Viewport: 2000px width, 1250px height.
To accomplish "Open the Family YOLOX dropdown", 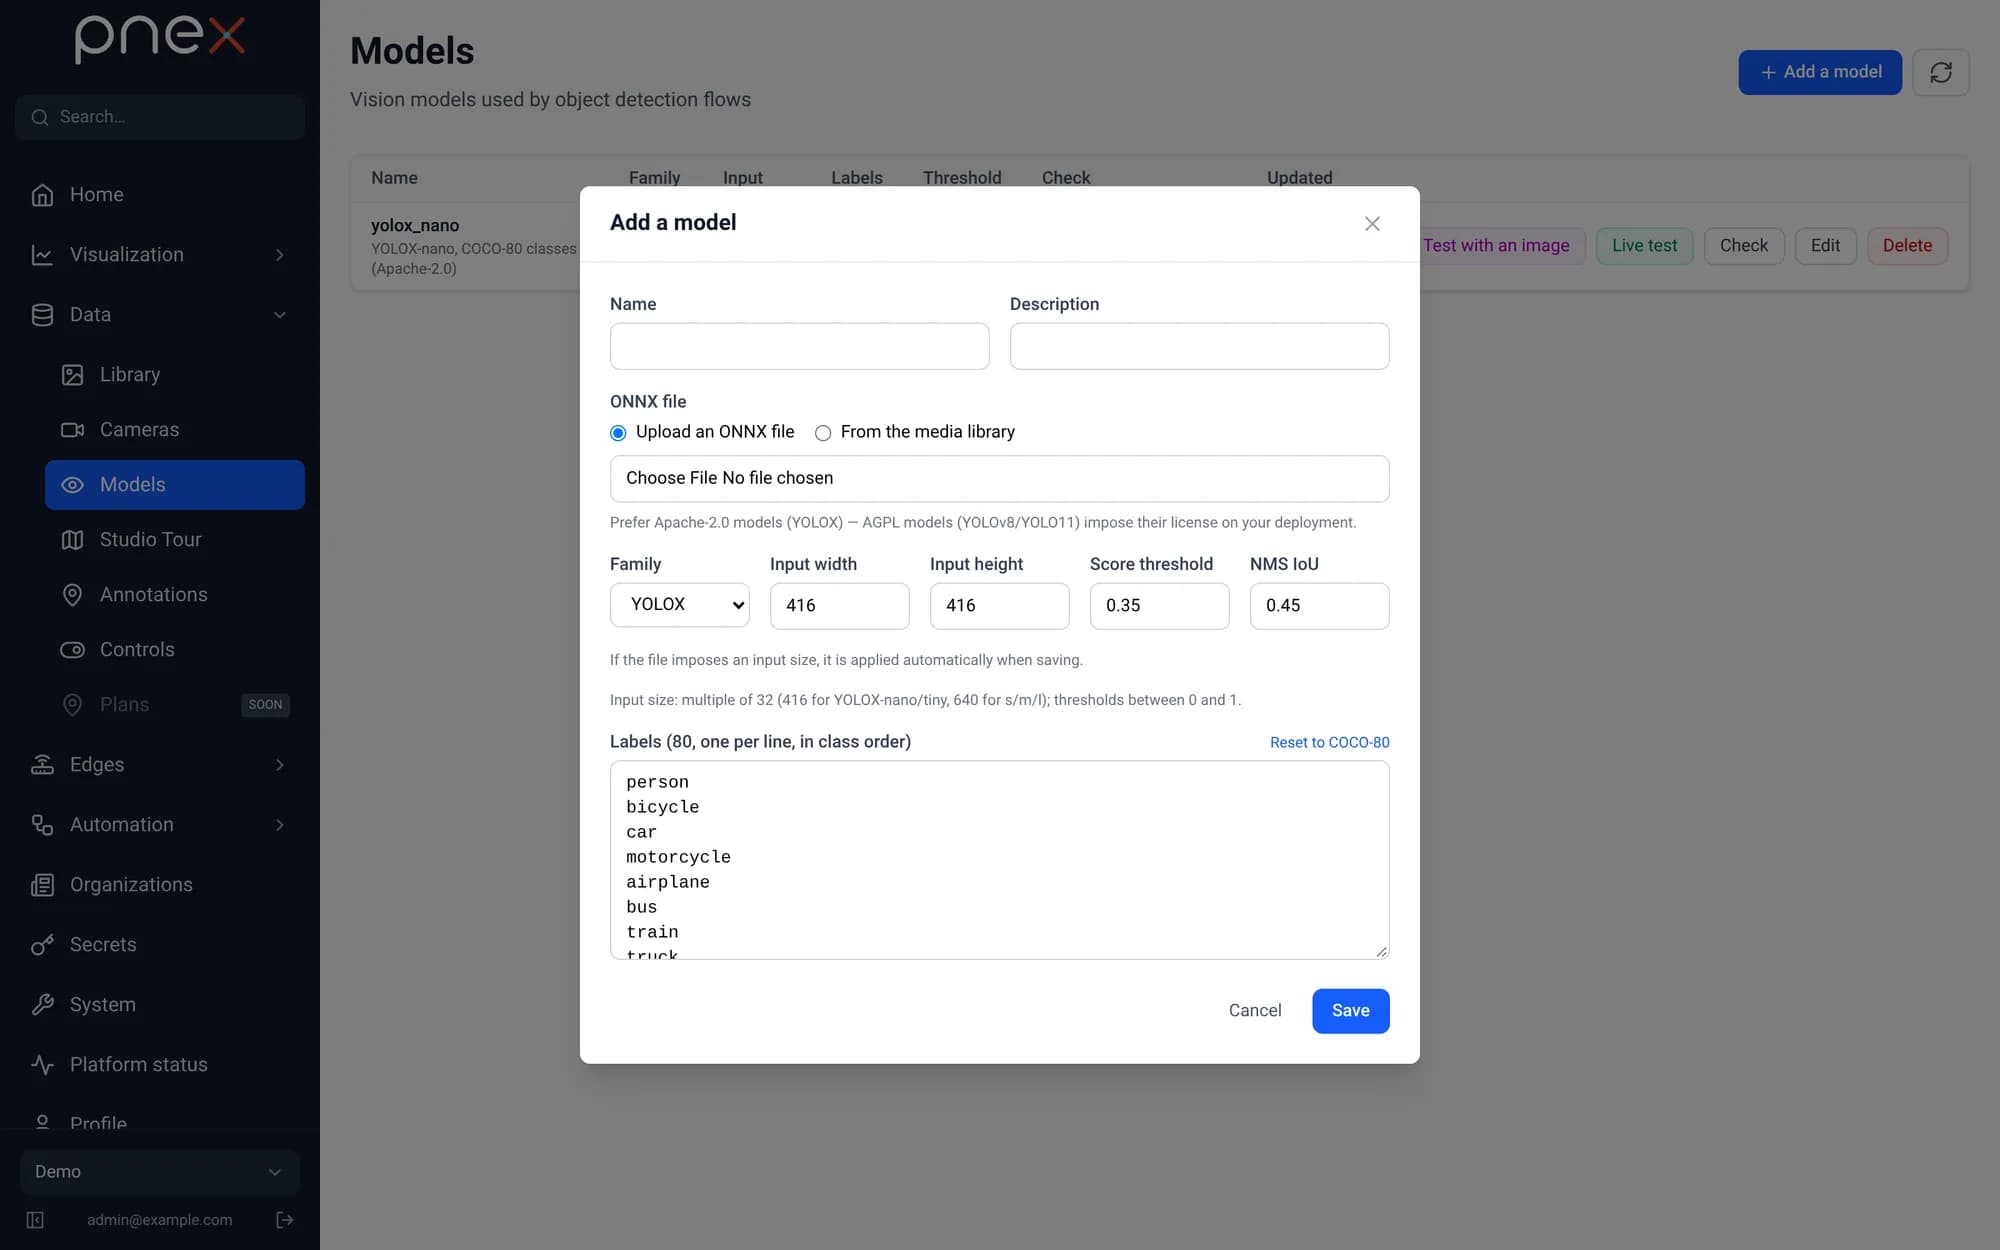I will [680, 605].
